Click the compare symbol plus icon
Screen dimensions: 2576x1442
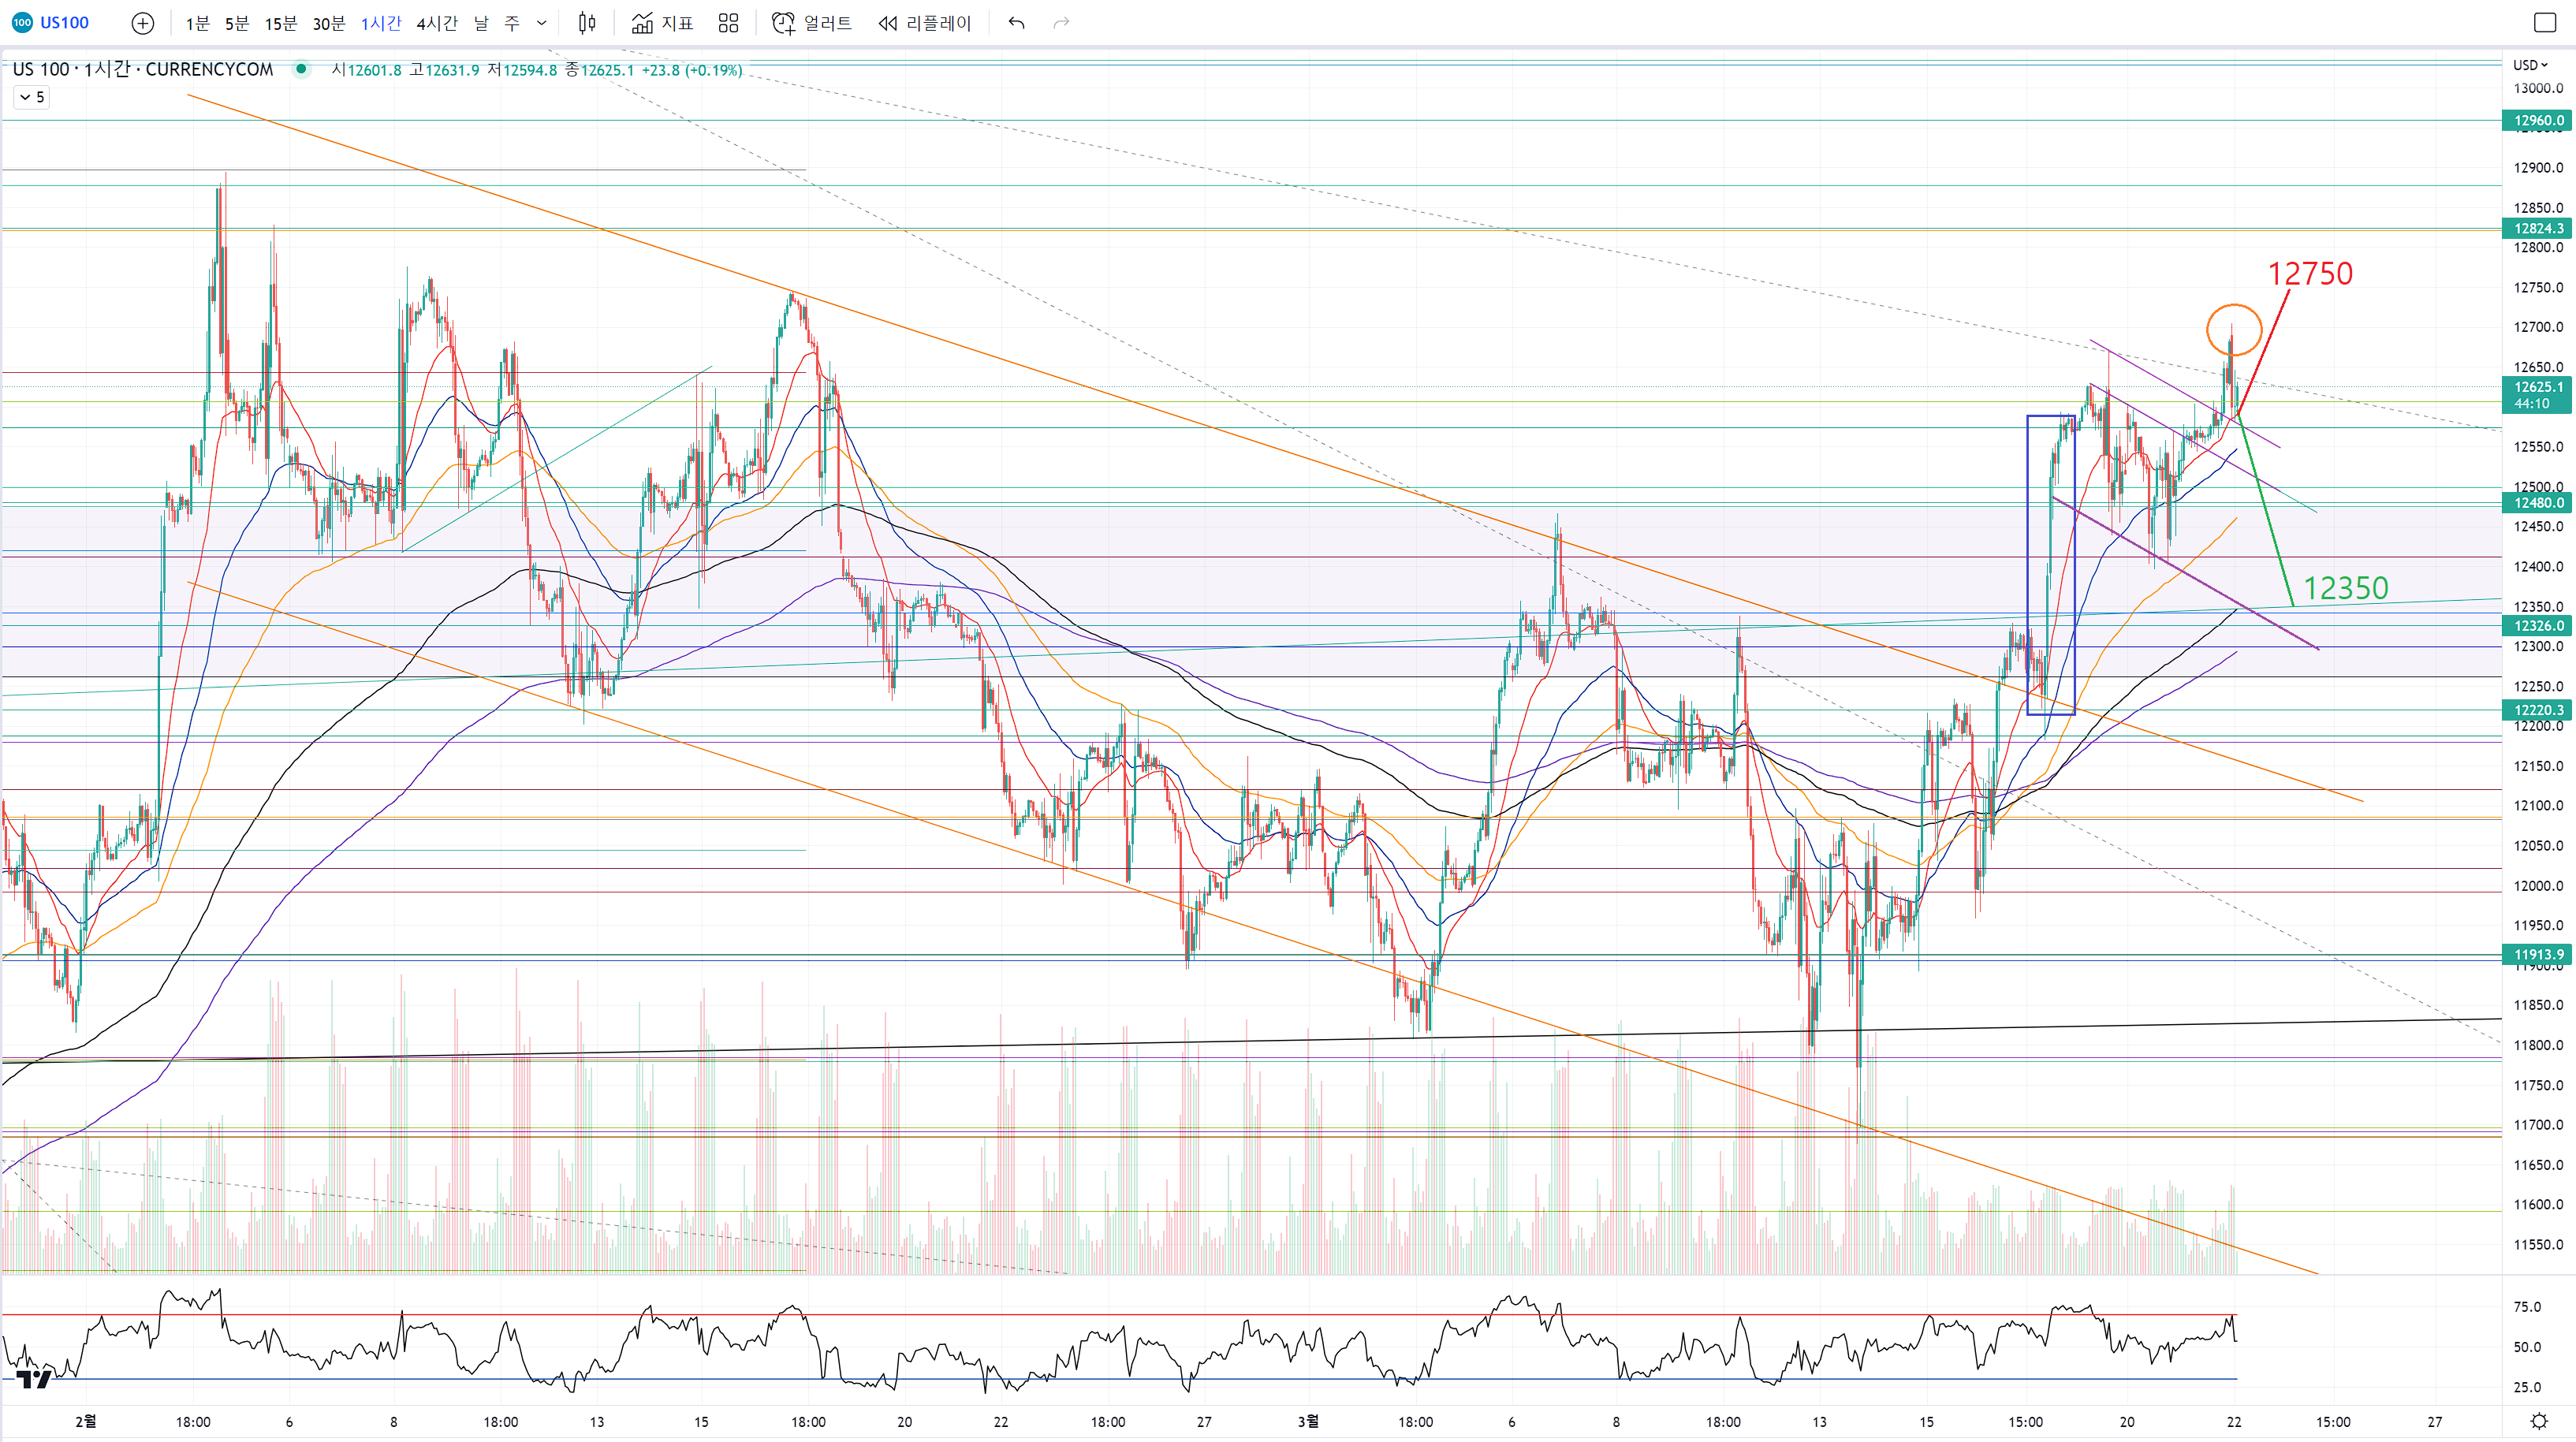[x=143, y=23]
